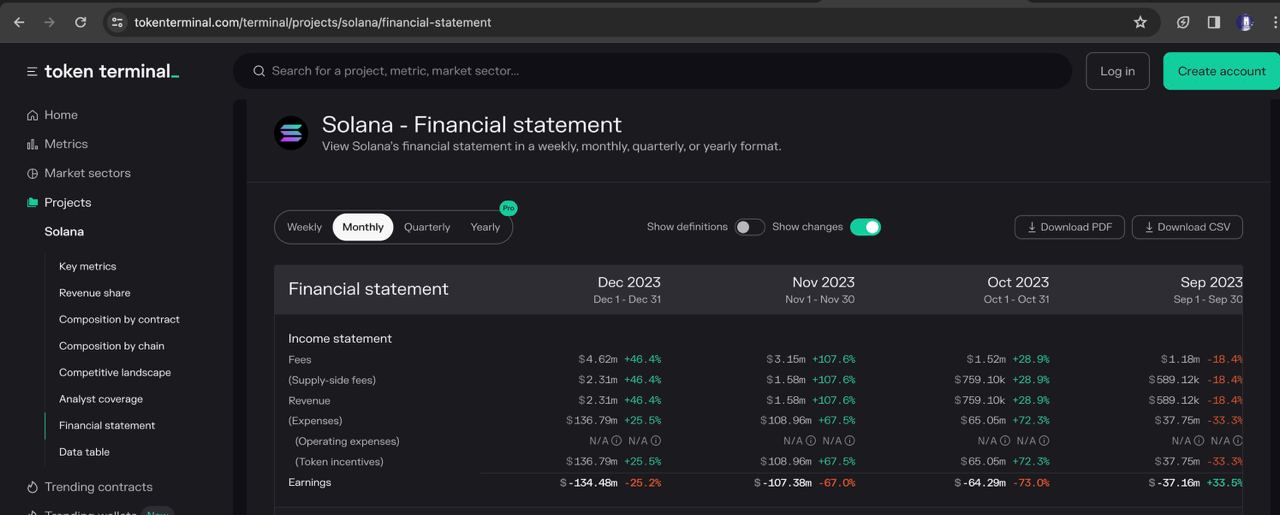Reload the page in browser
Screen dimensions: 1280x515
[80, 22]
